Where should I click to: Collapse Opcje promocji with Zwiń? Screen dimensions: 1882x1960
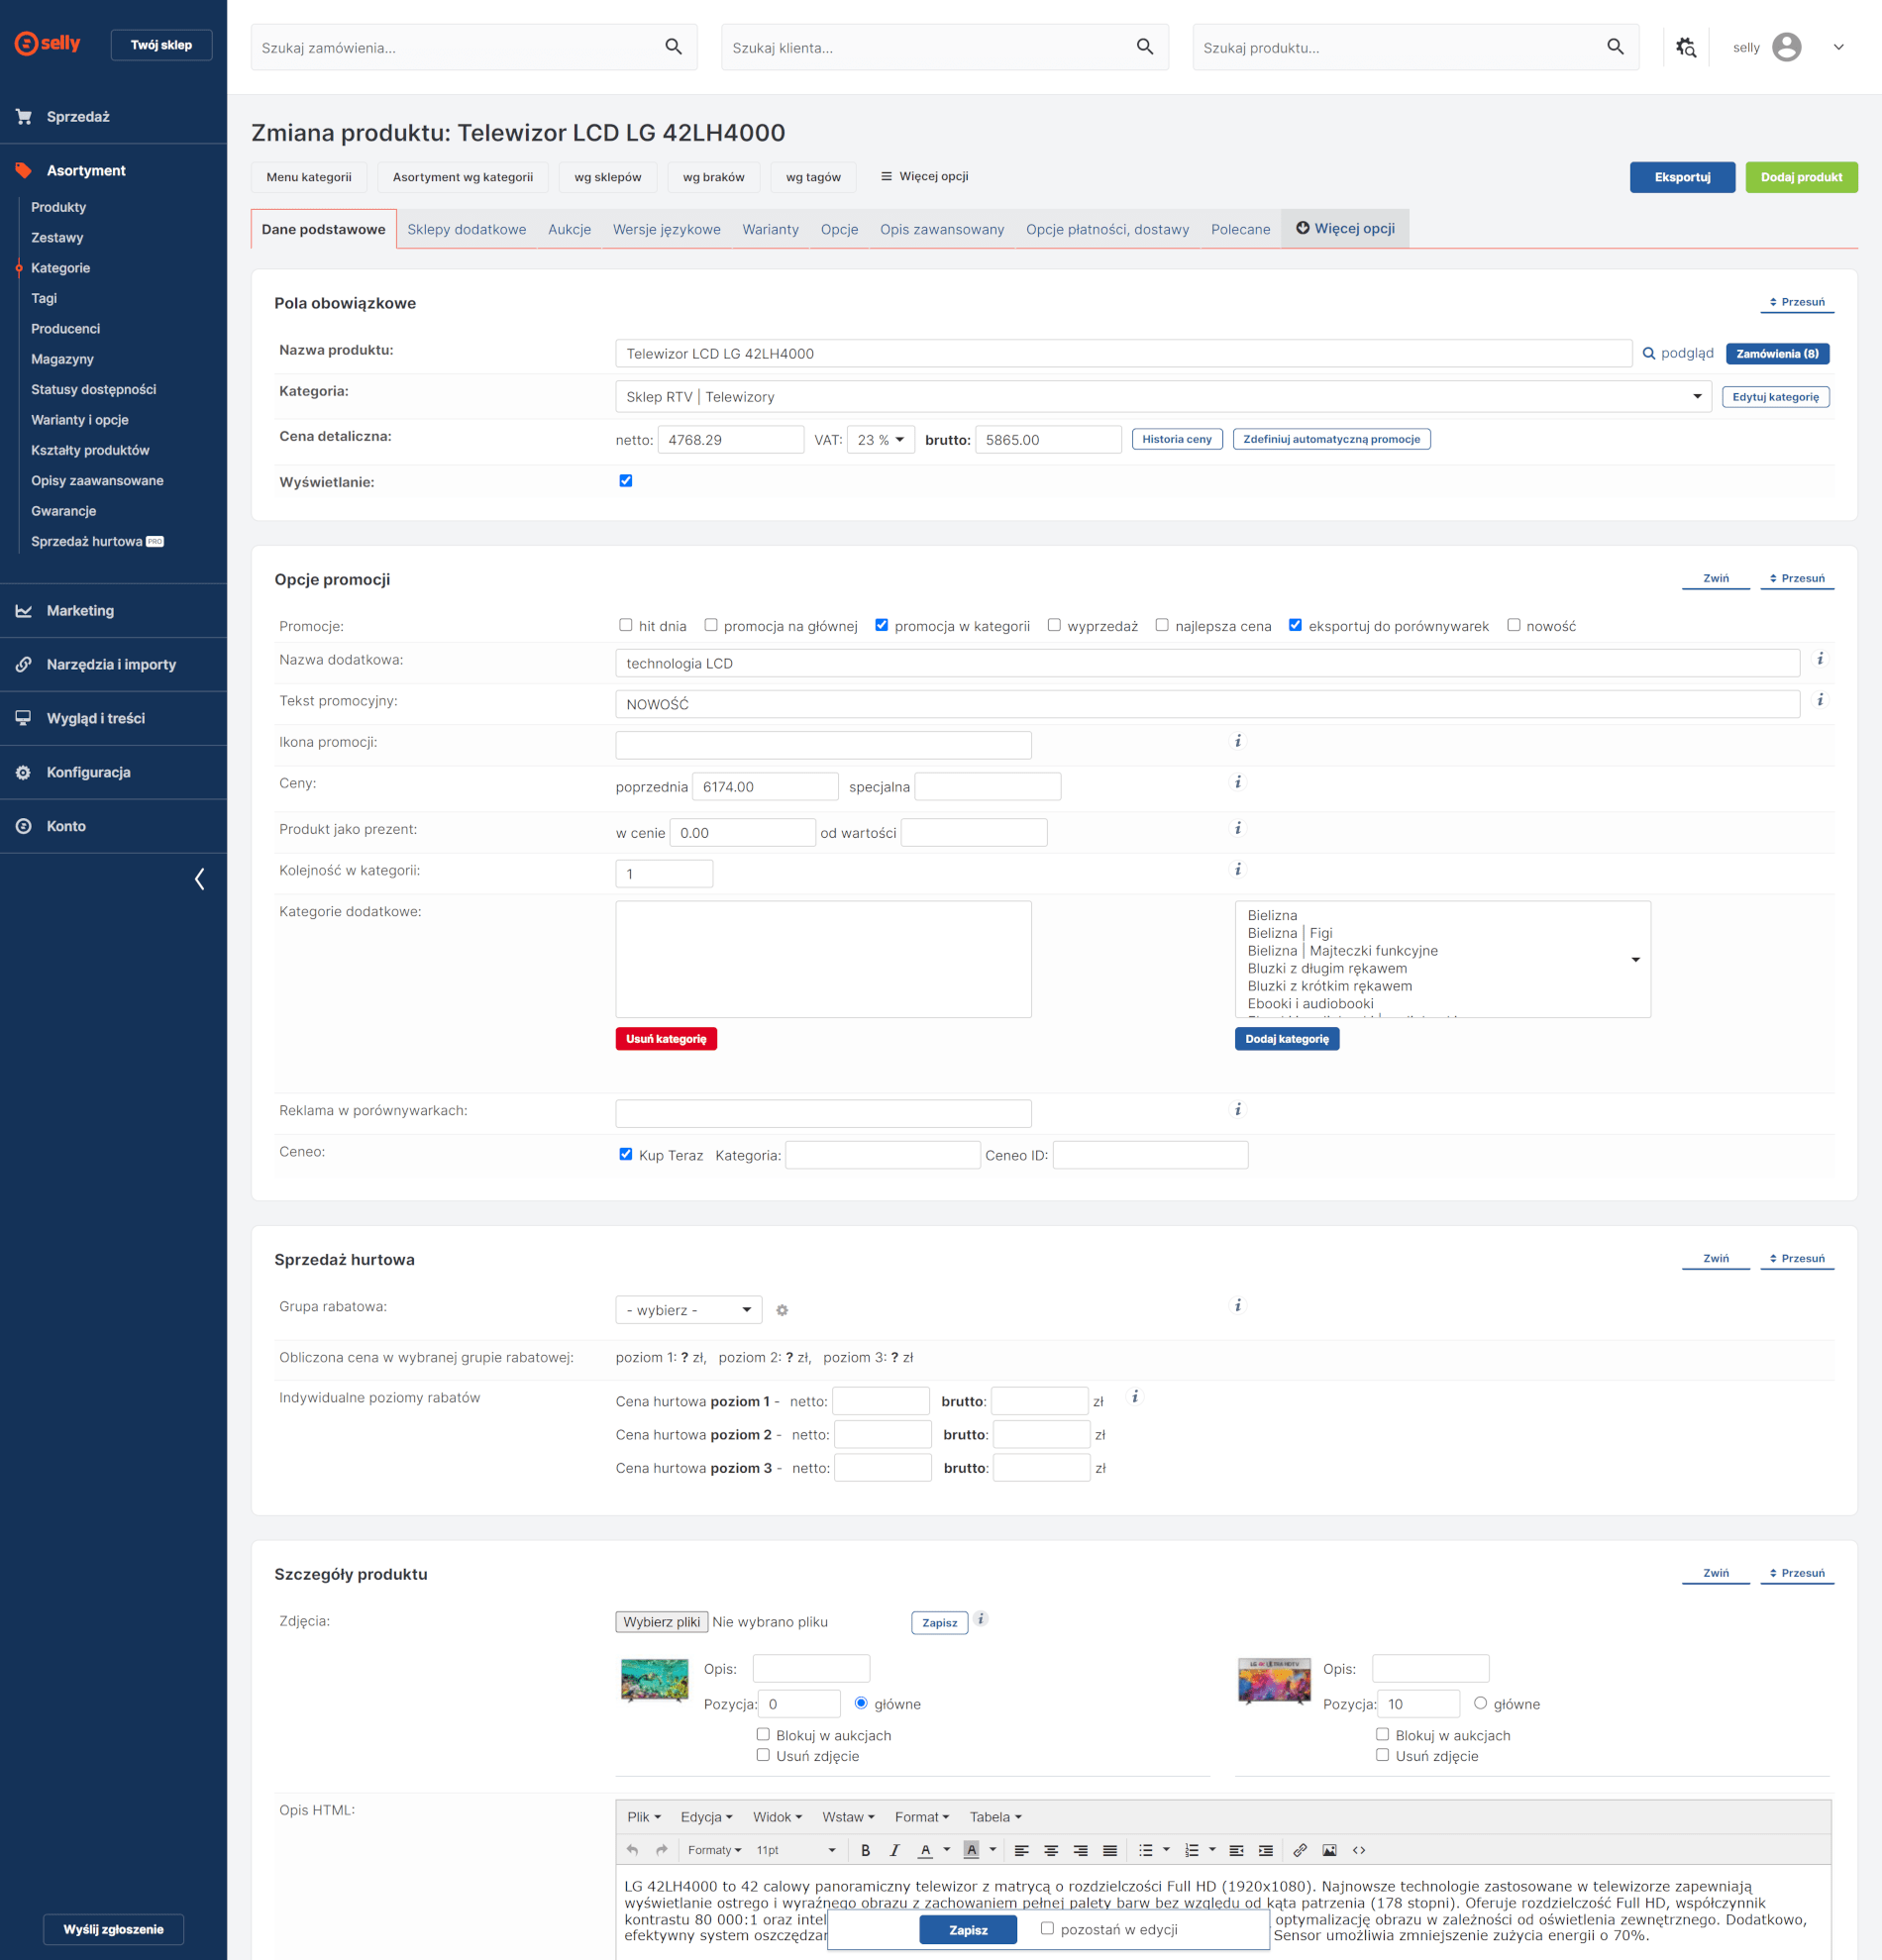(1716, 578)
